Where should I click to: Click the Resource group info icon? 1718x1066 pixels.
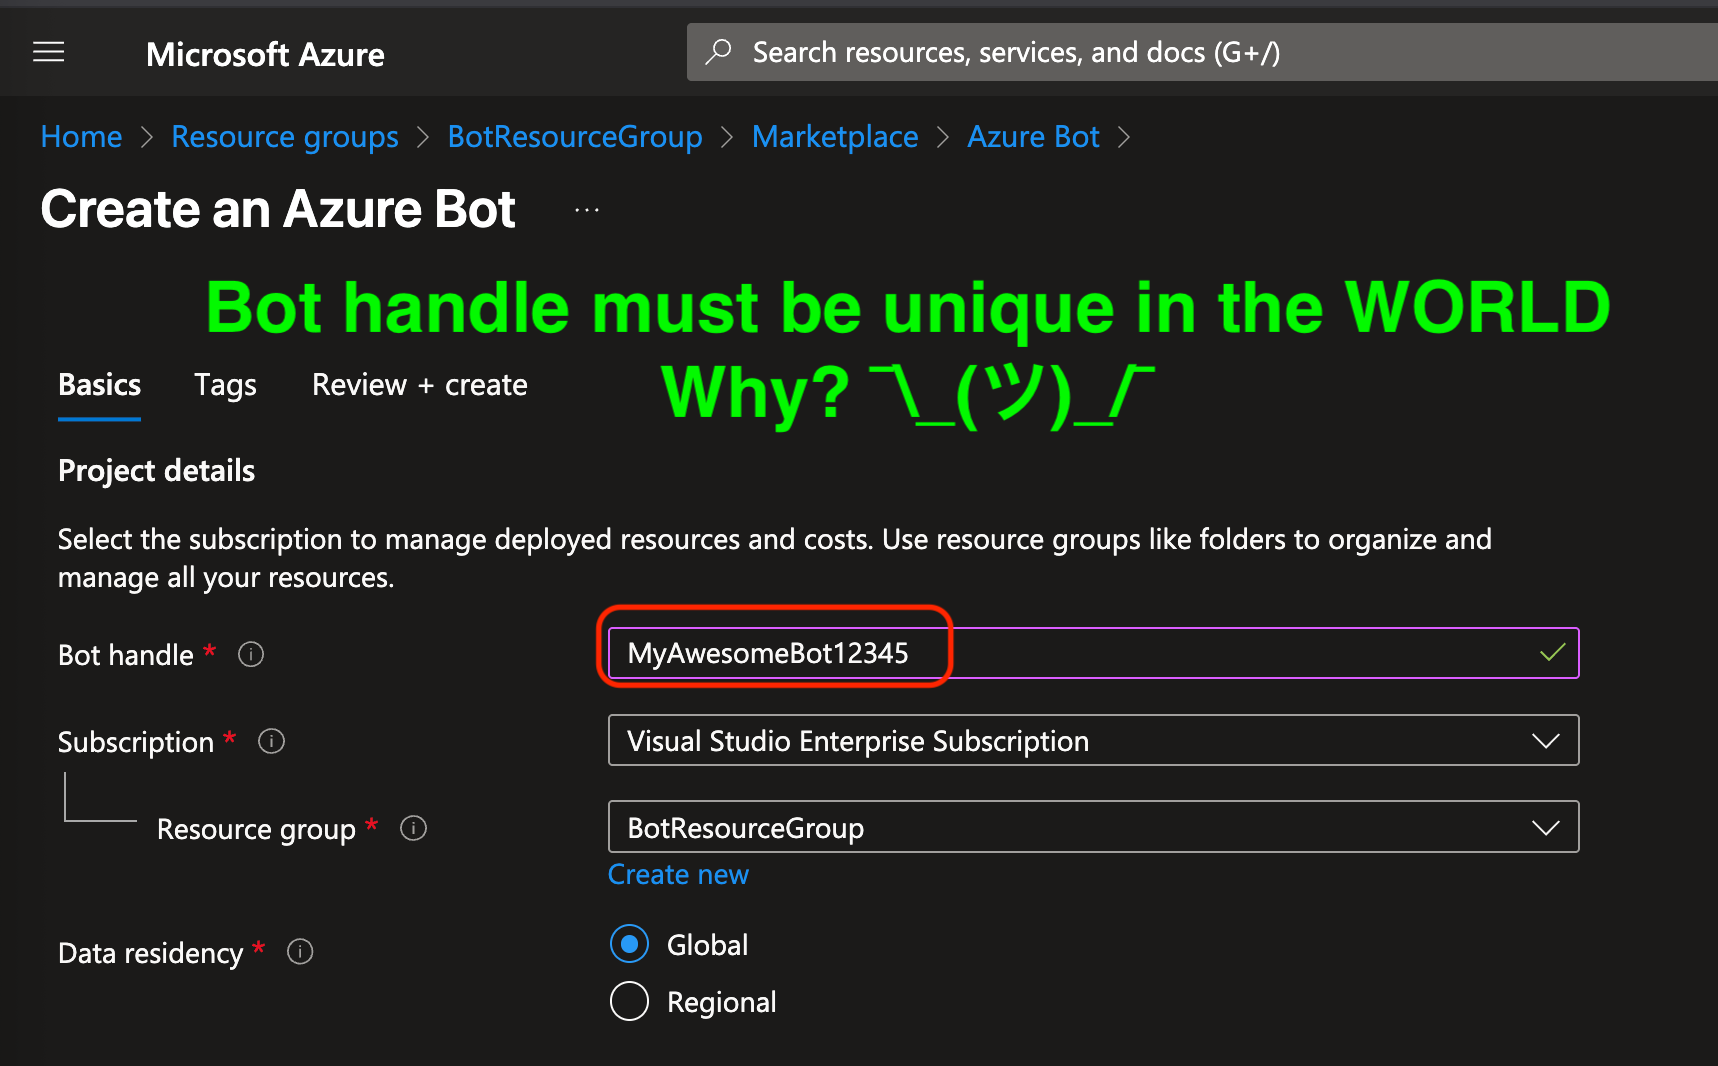click(x=413, y=828)
